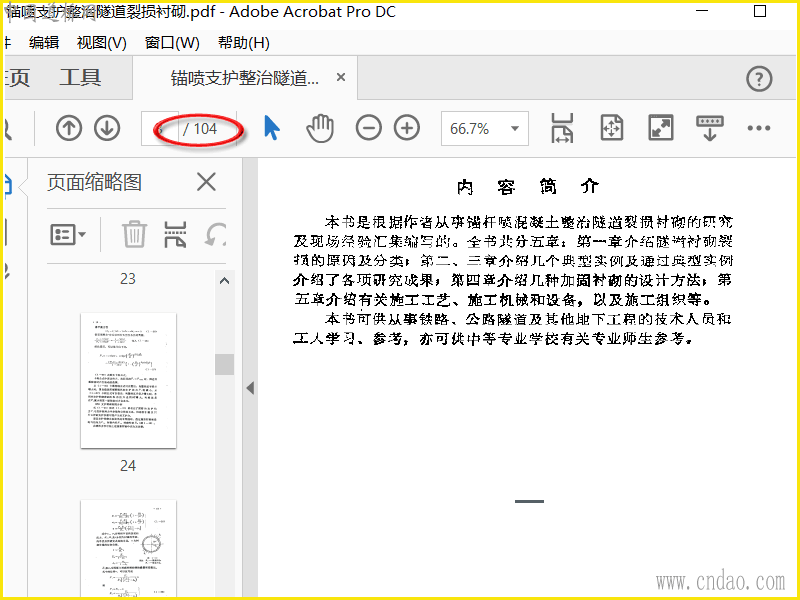Click the thumbnail scrollbar up arrow
Viewport: 800px width, 600px height.
[x=224, y=281]
